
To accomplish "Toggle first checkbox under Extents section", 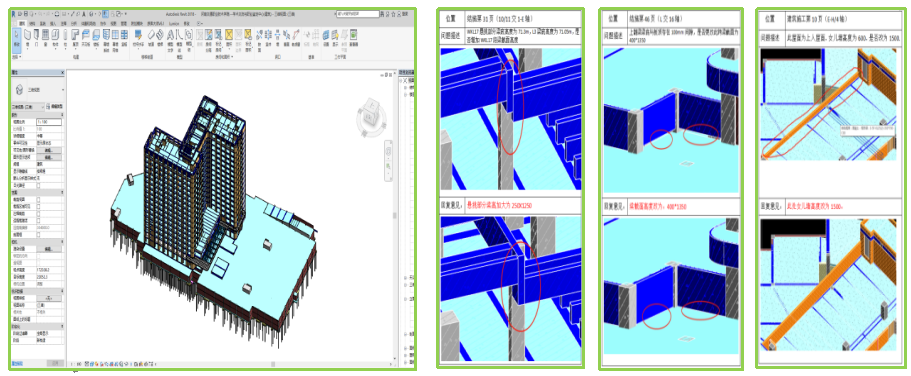I will tap(38, 199).
